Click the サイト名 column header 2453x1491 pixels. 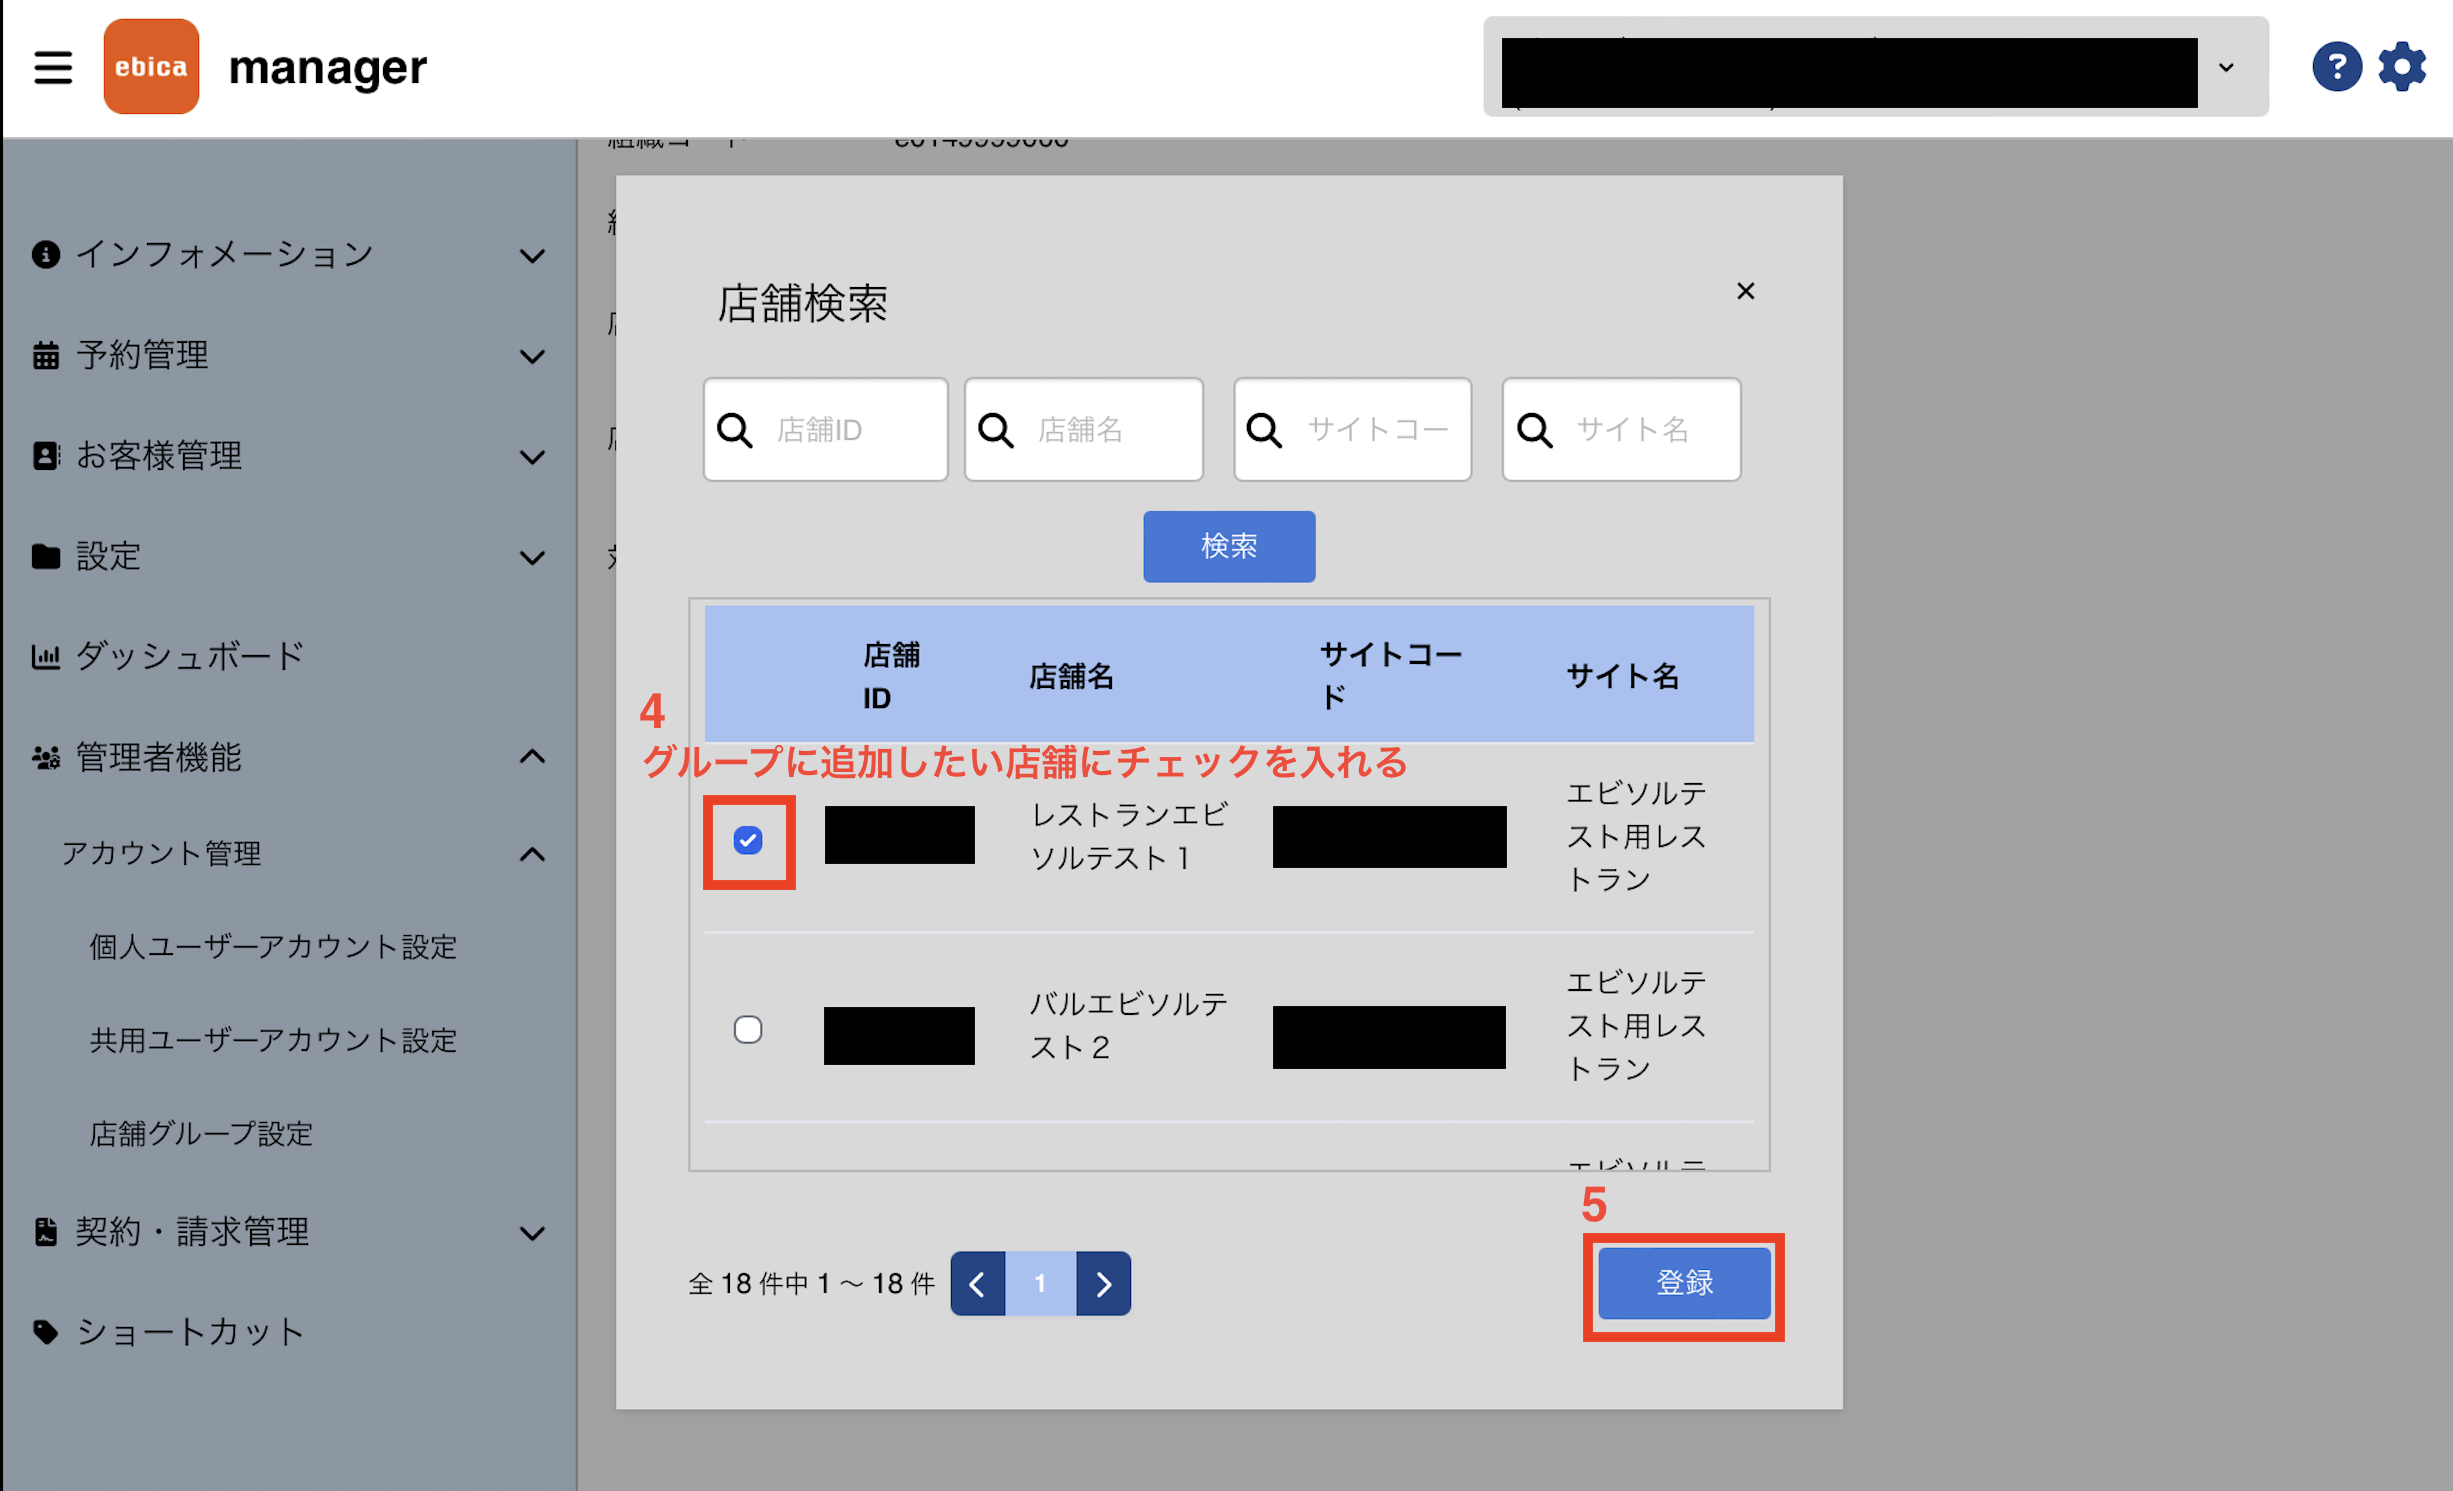click(1622, 677)
